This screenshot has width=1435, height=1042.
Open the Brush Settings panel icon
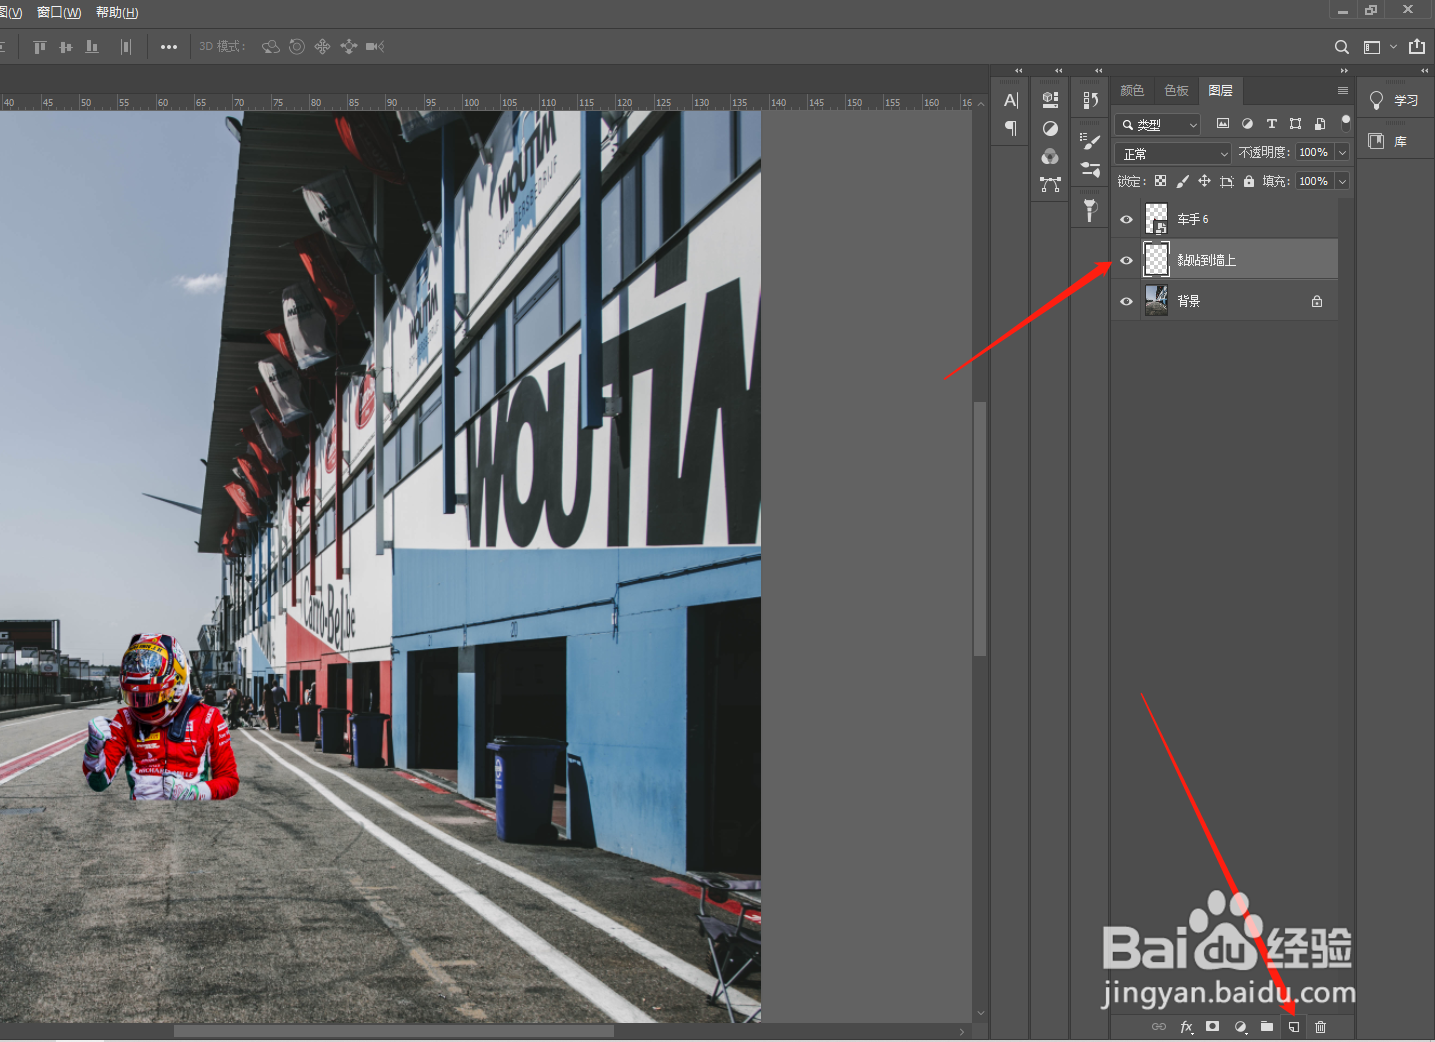[1090, 141]
